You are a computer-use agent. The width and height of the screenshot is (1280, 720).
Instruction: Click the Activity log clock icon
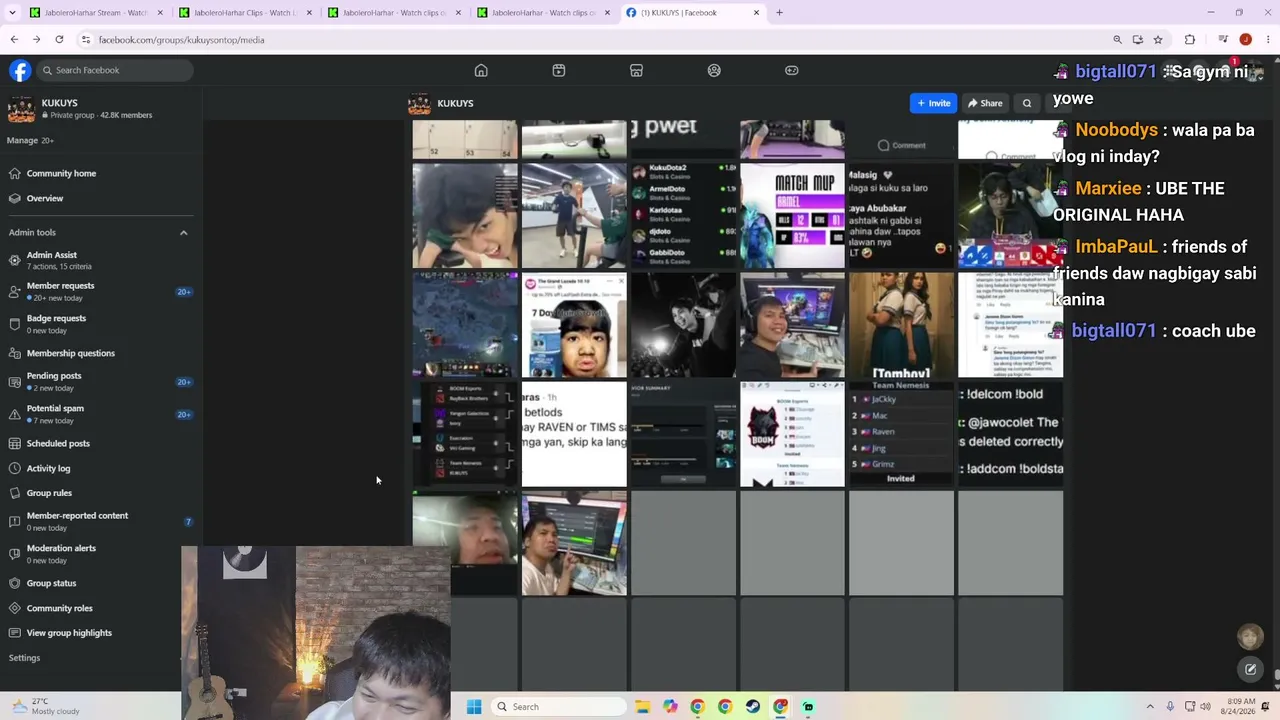[14, 468]
